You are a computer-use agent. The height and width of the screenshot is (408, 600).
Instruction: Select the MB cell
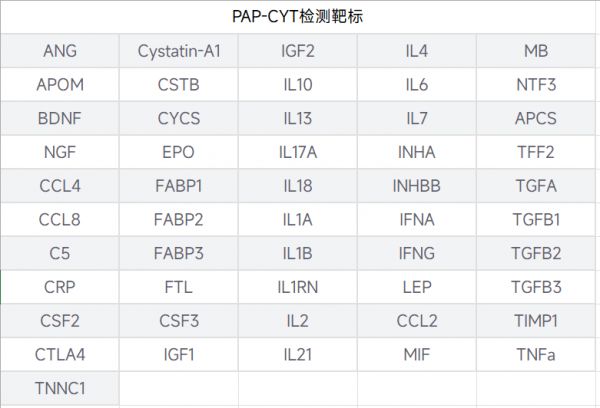pyautogui.click(x=536, y=51)
